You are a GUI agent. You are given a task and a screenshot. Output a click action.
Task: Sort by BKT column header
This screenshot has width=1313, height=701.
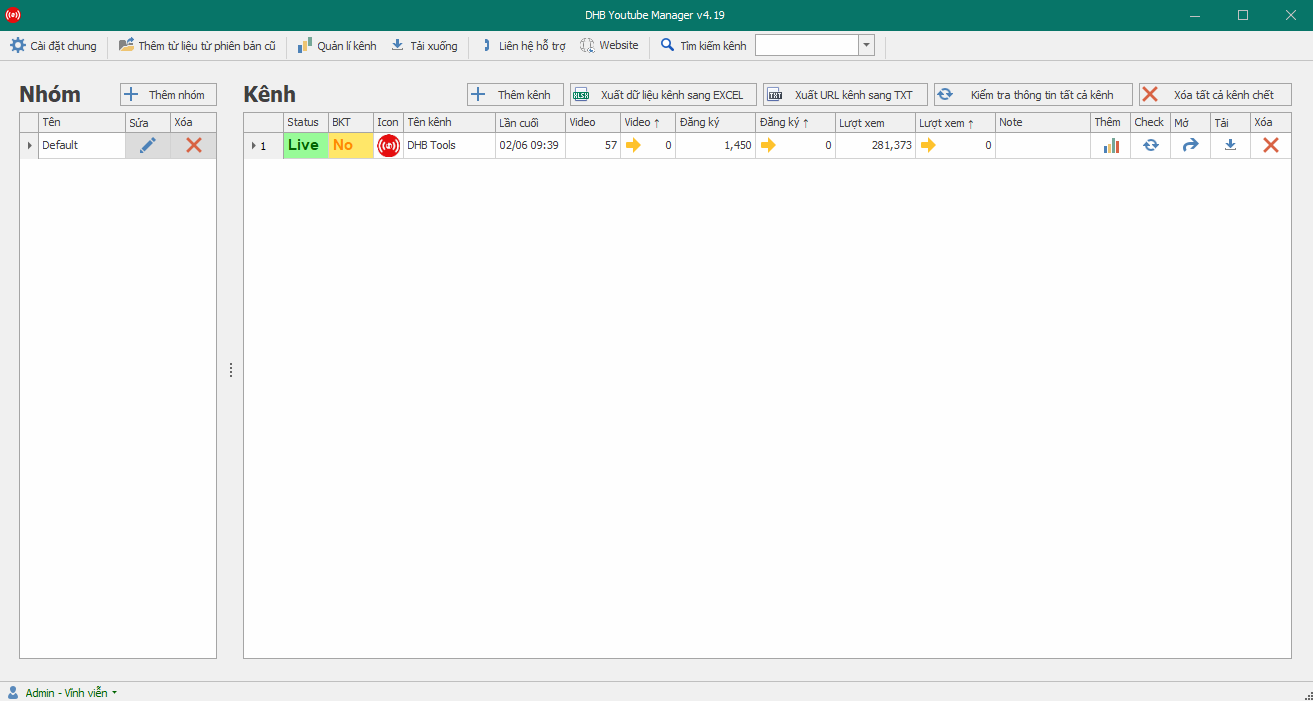351,122
